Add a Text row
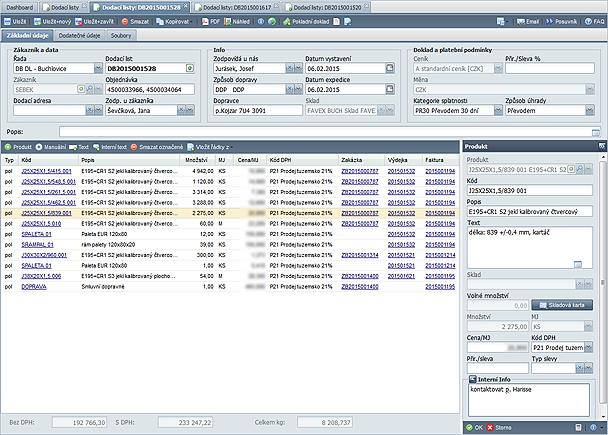Image resolution: width=608 pixels, height=435 pixels. click(79, 147)
